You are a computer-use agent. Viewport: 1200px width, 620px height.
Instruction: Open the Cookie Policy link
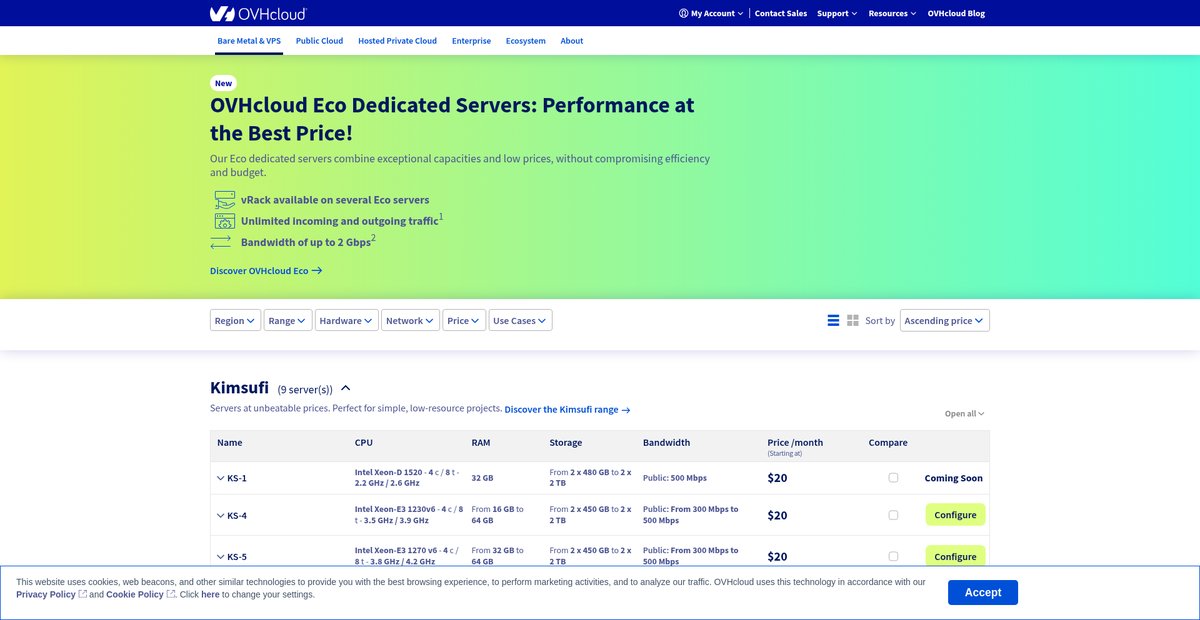coord(135,594)
